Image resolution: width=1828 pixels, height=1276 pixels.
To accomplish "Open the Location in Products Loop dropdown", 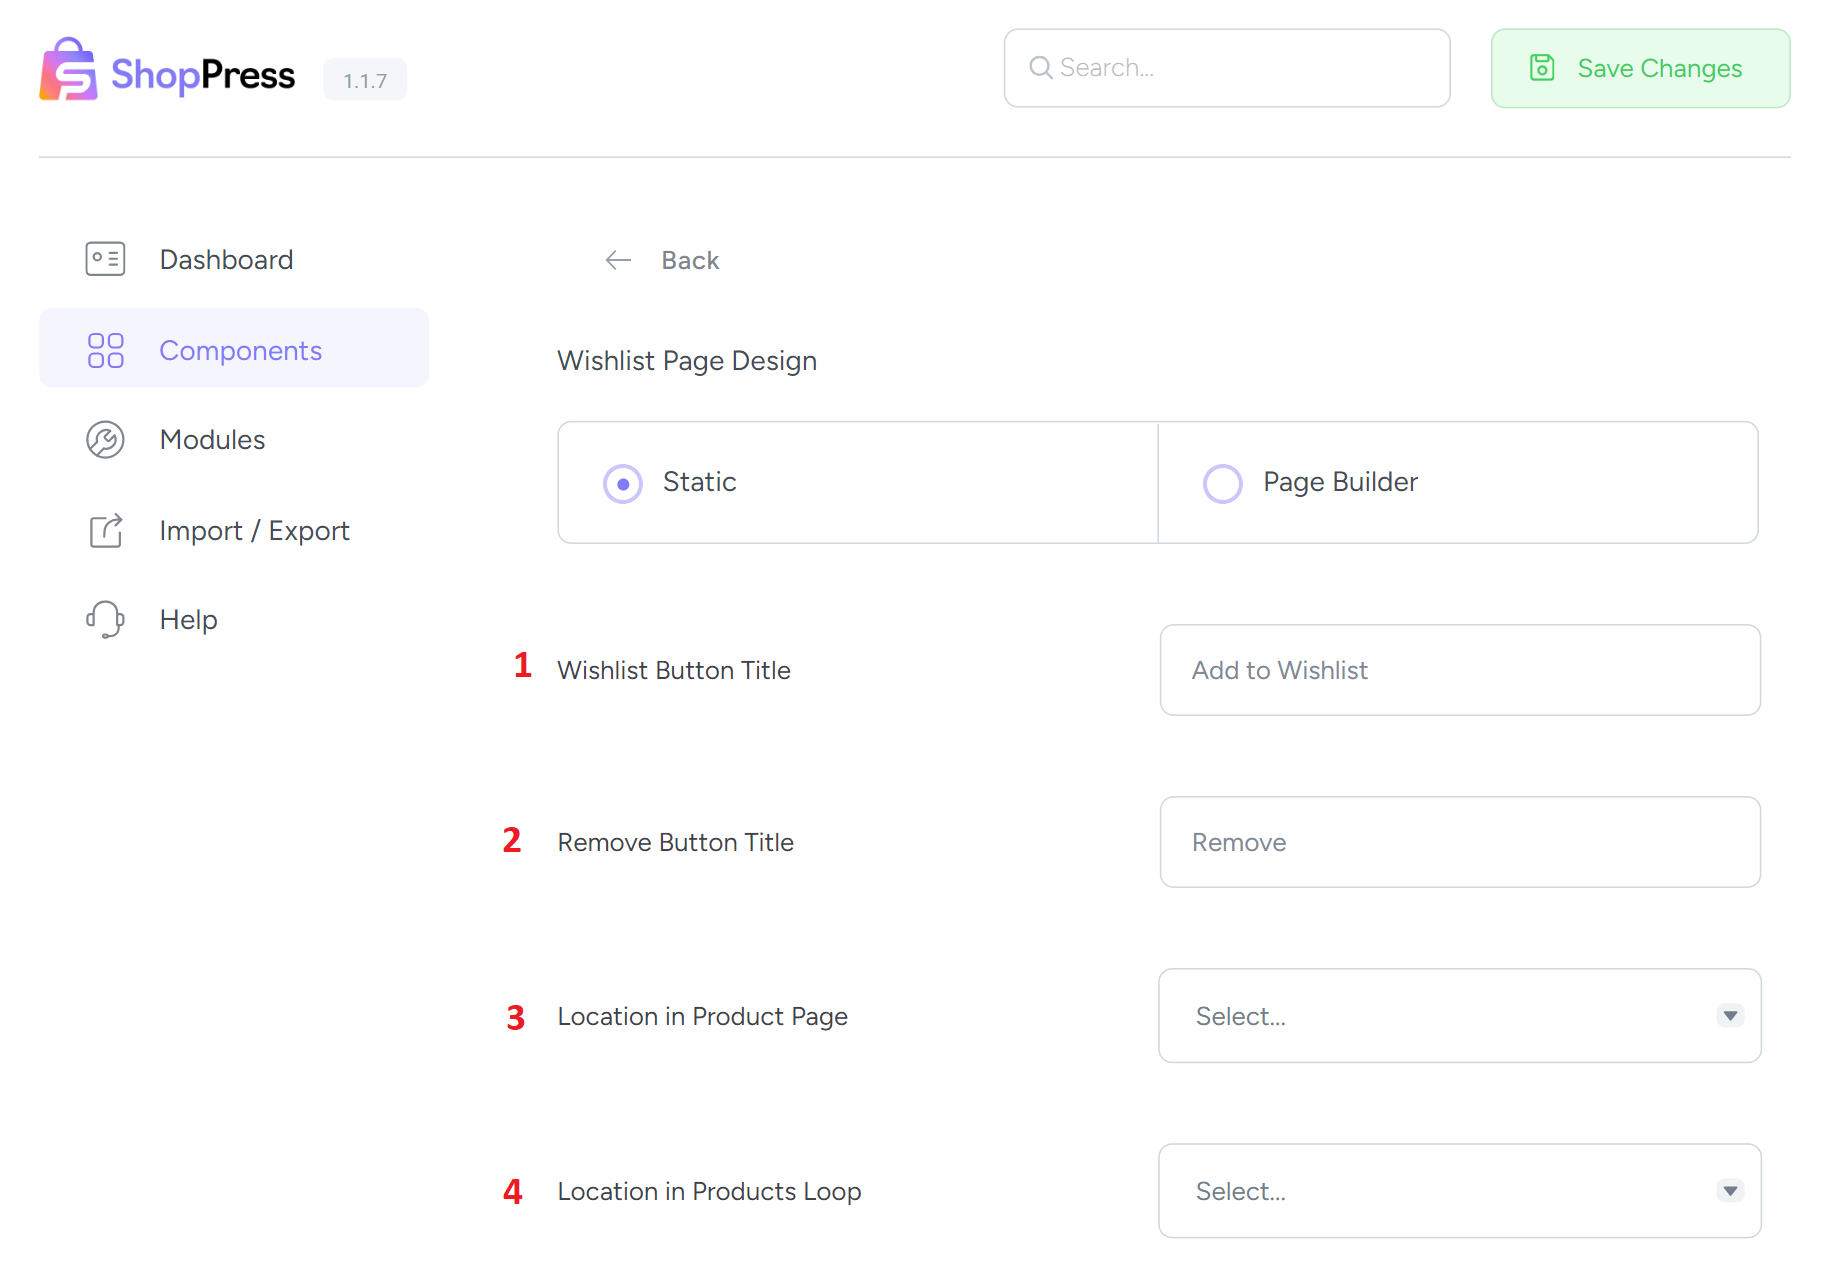I will tap(1459, 1190).
